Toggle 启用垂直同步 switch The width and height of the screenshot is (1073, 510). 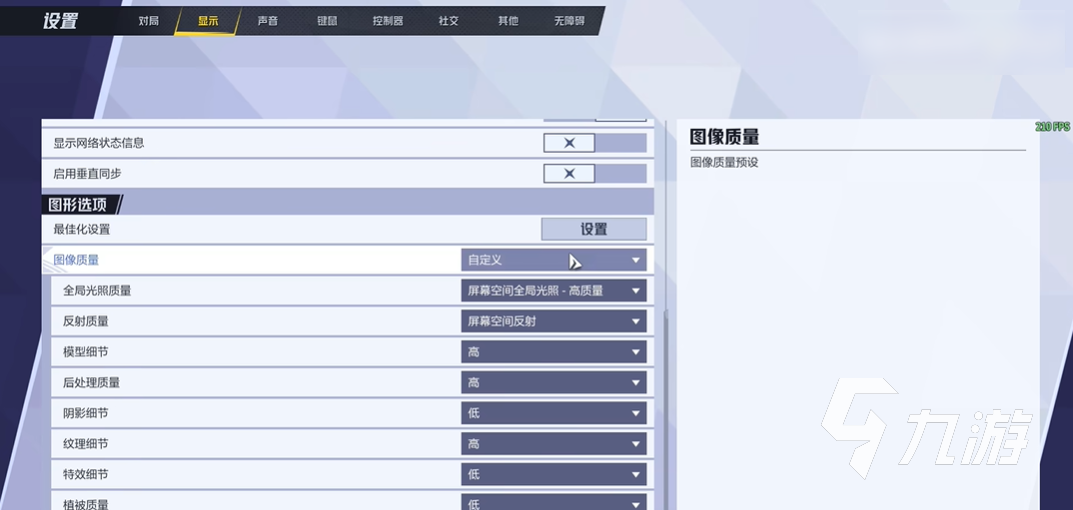(595, 174)
